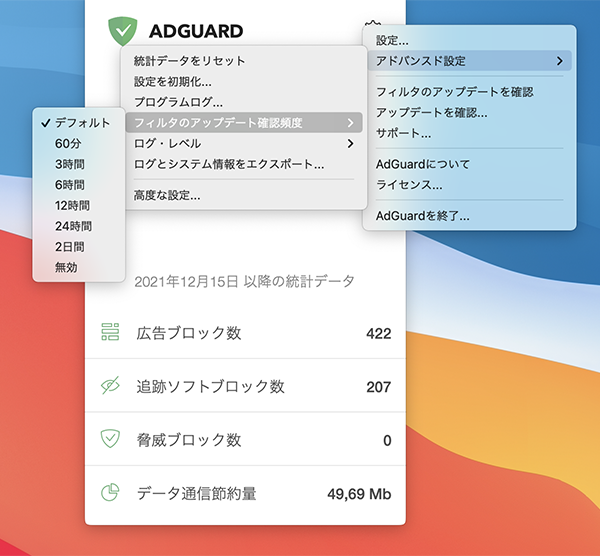600x556 pixels.
Task: Expand アドバンスド設定 submenu arrow
Action: click(x=559, y=61)
